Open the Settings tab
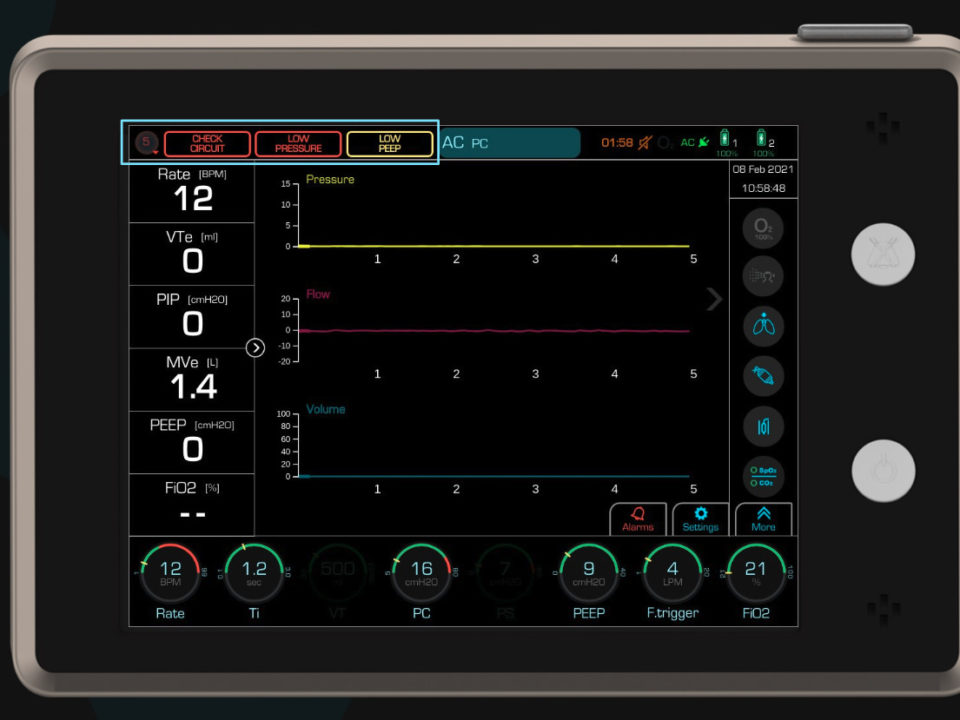The image size is (960, 720). (x=700, y=519)
